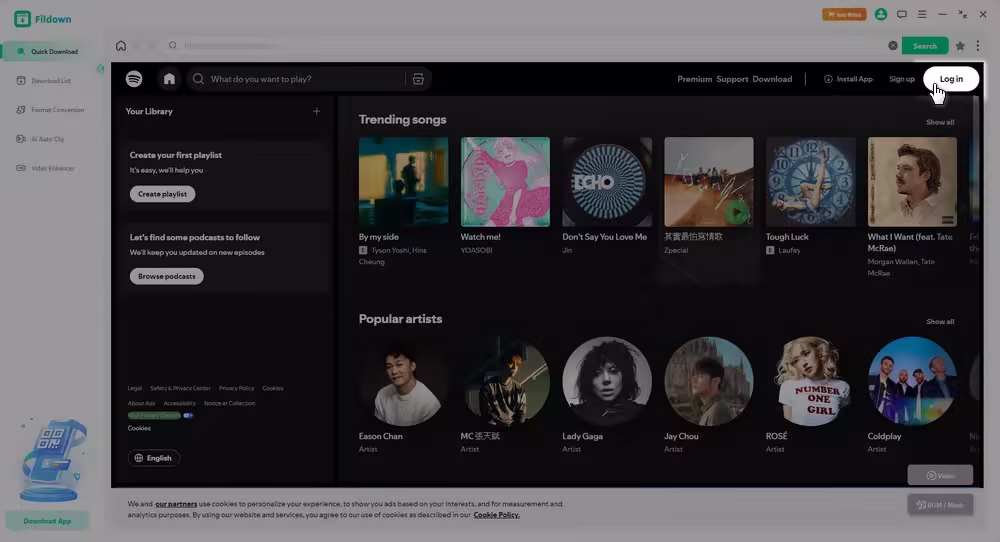
Task: Clear the address bar with X icon
Action: tap(893, 46)
